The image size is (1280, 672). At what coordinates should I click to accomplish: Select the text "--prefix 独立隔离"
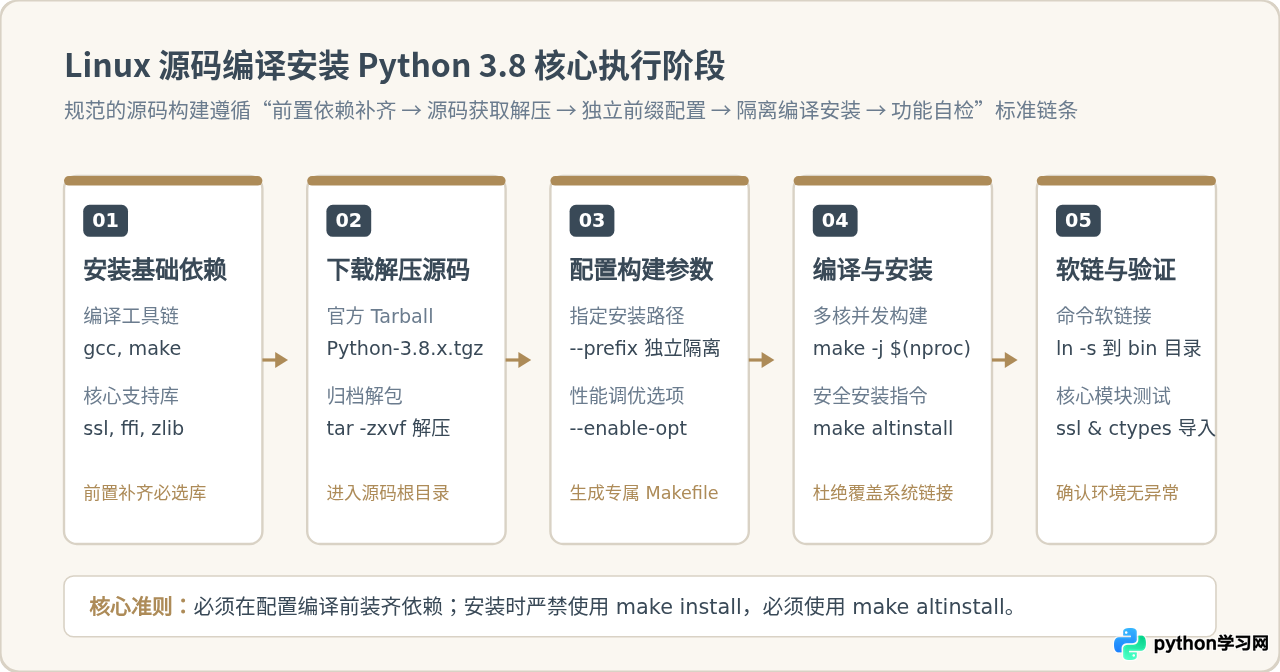[x=645, y=349]
